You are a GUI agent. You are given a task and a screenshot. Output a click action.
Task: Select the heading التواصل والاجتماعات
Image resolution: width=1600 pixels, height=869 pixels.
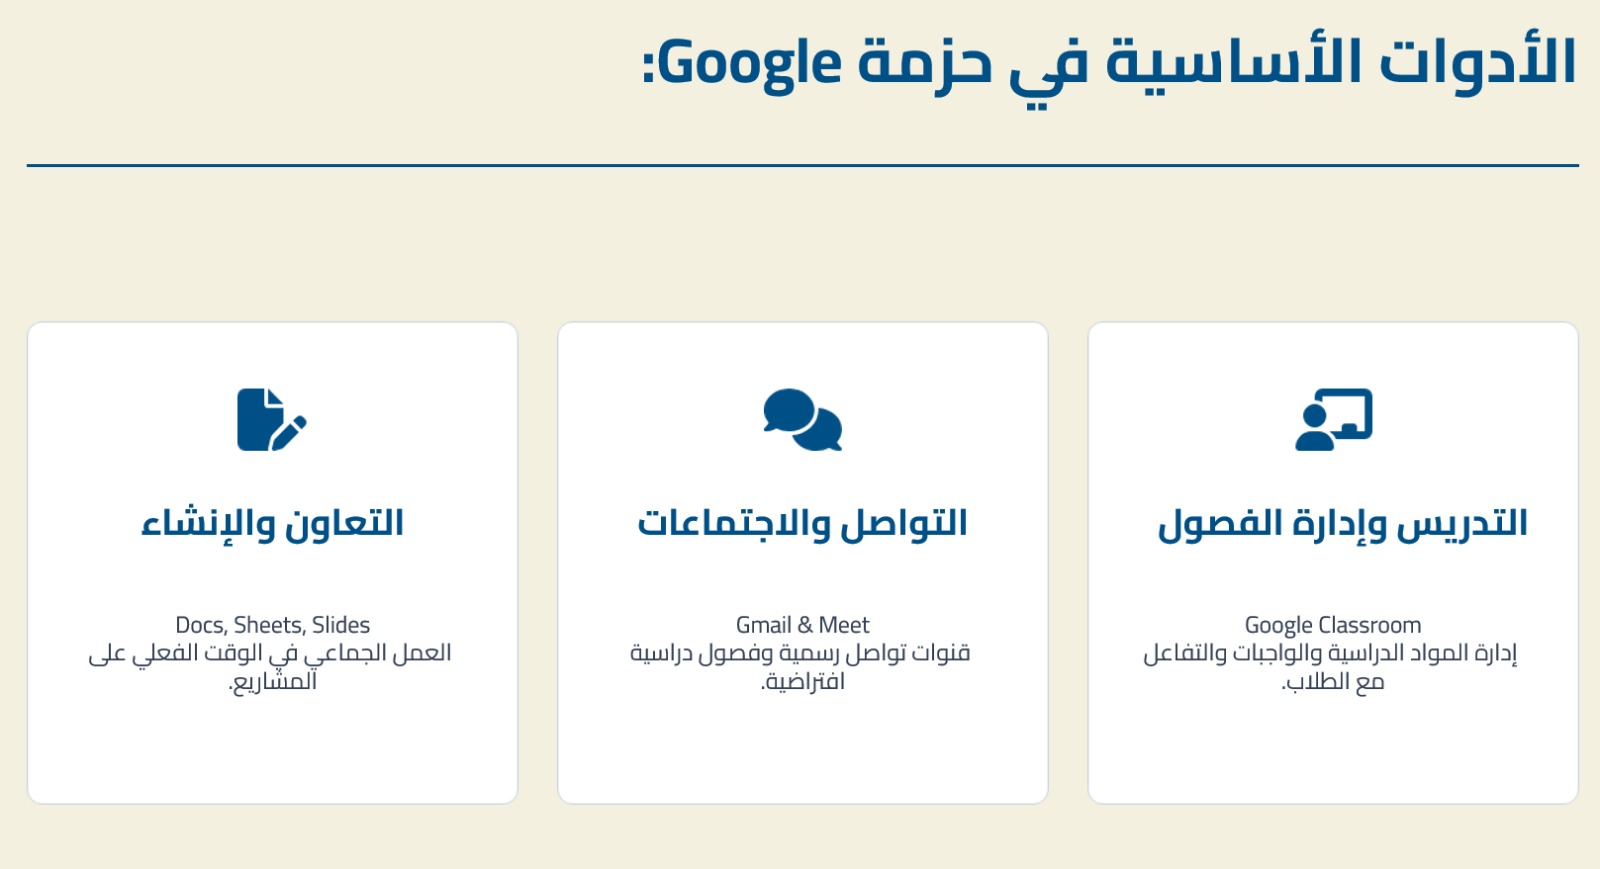pos(802,523)
